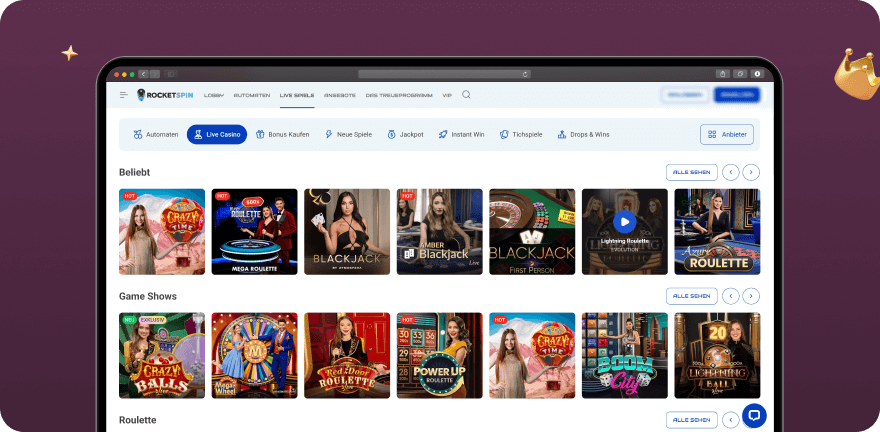880x432 pixels.
Task: Click Alle Sehen for Beliebt section
Action: tap(692, 172)
